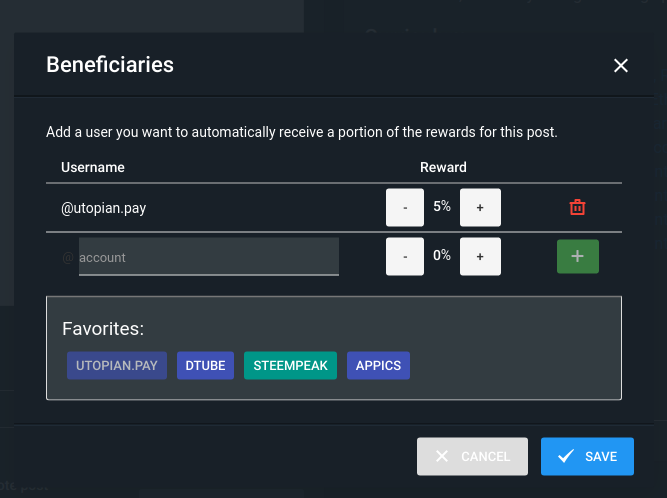Decrease utopian.pay reward with minus button

pos(405,208)
